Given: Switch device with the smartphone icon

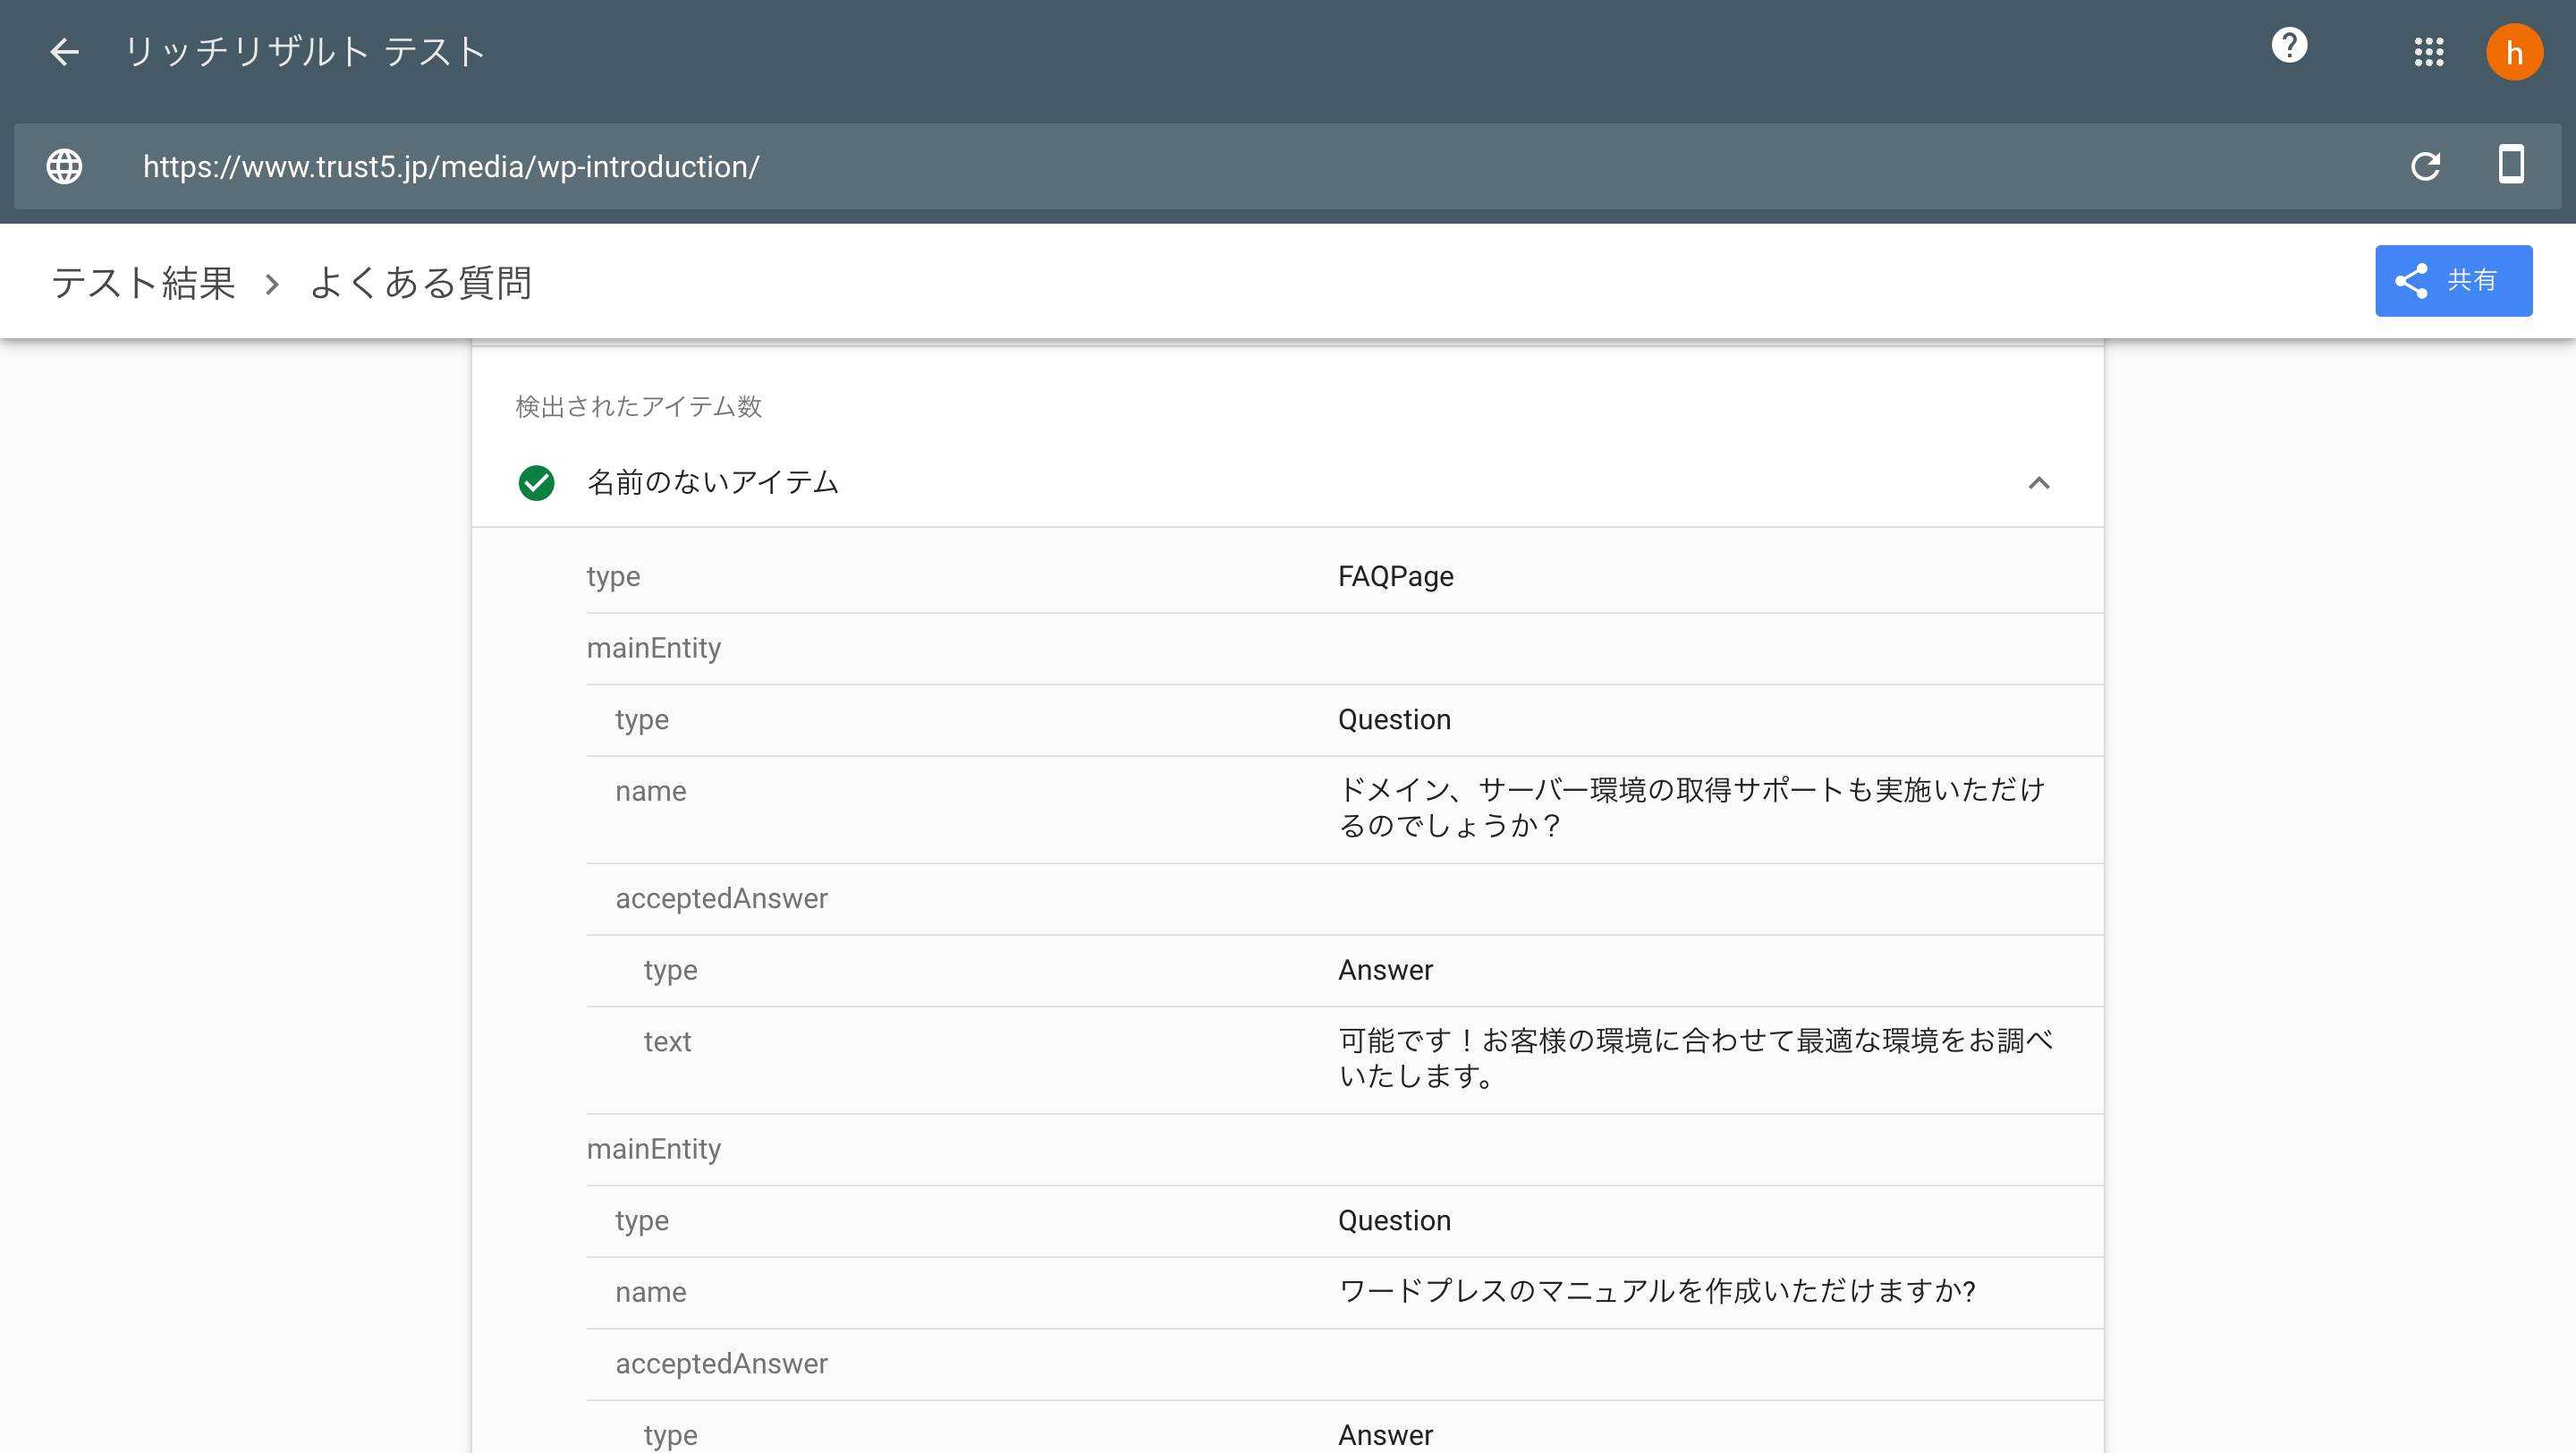Looking at the screenshot, I should click(2511, 164).
